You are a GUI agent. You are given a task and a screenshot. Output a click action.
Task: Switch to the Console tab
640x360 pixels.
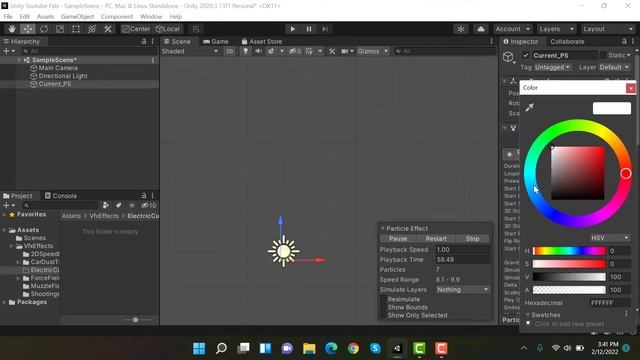pyautogui.click(x=60, y=196)
